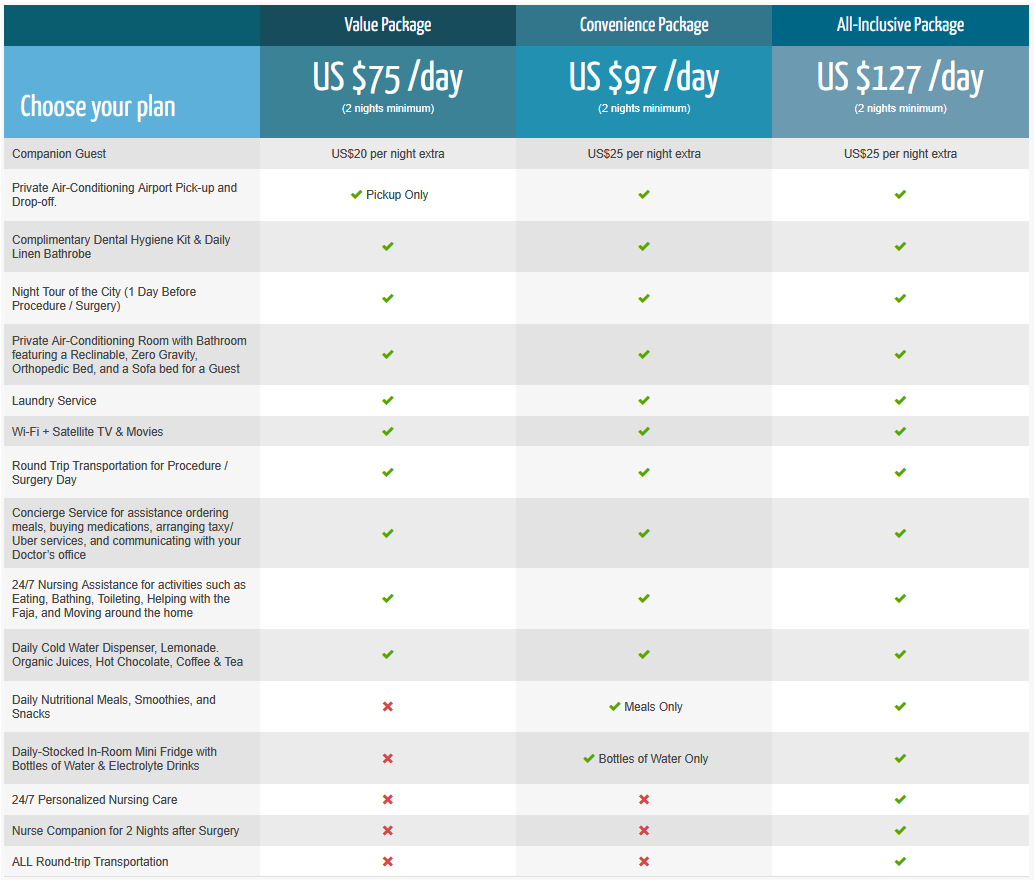This screenshot has height=880, width=1034.
Task: Click checkmark beside Meals Only
Action: point(614,707)
